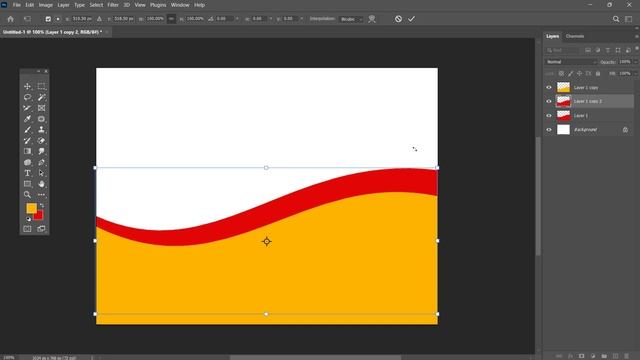Toggle the maintain aspect ratio link
Viewport: 640px width, 360px height.
click(x=171, y=19)
